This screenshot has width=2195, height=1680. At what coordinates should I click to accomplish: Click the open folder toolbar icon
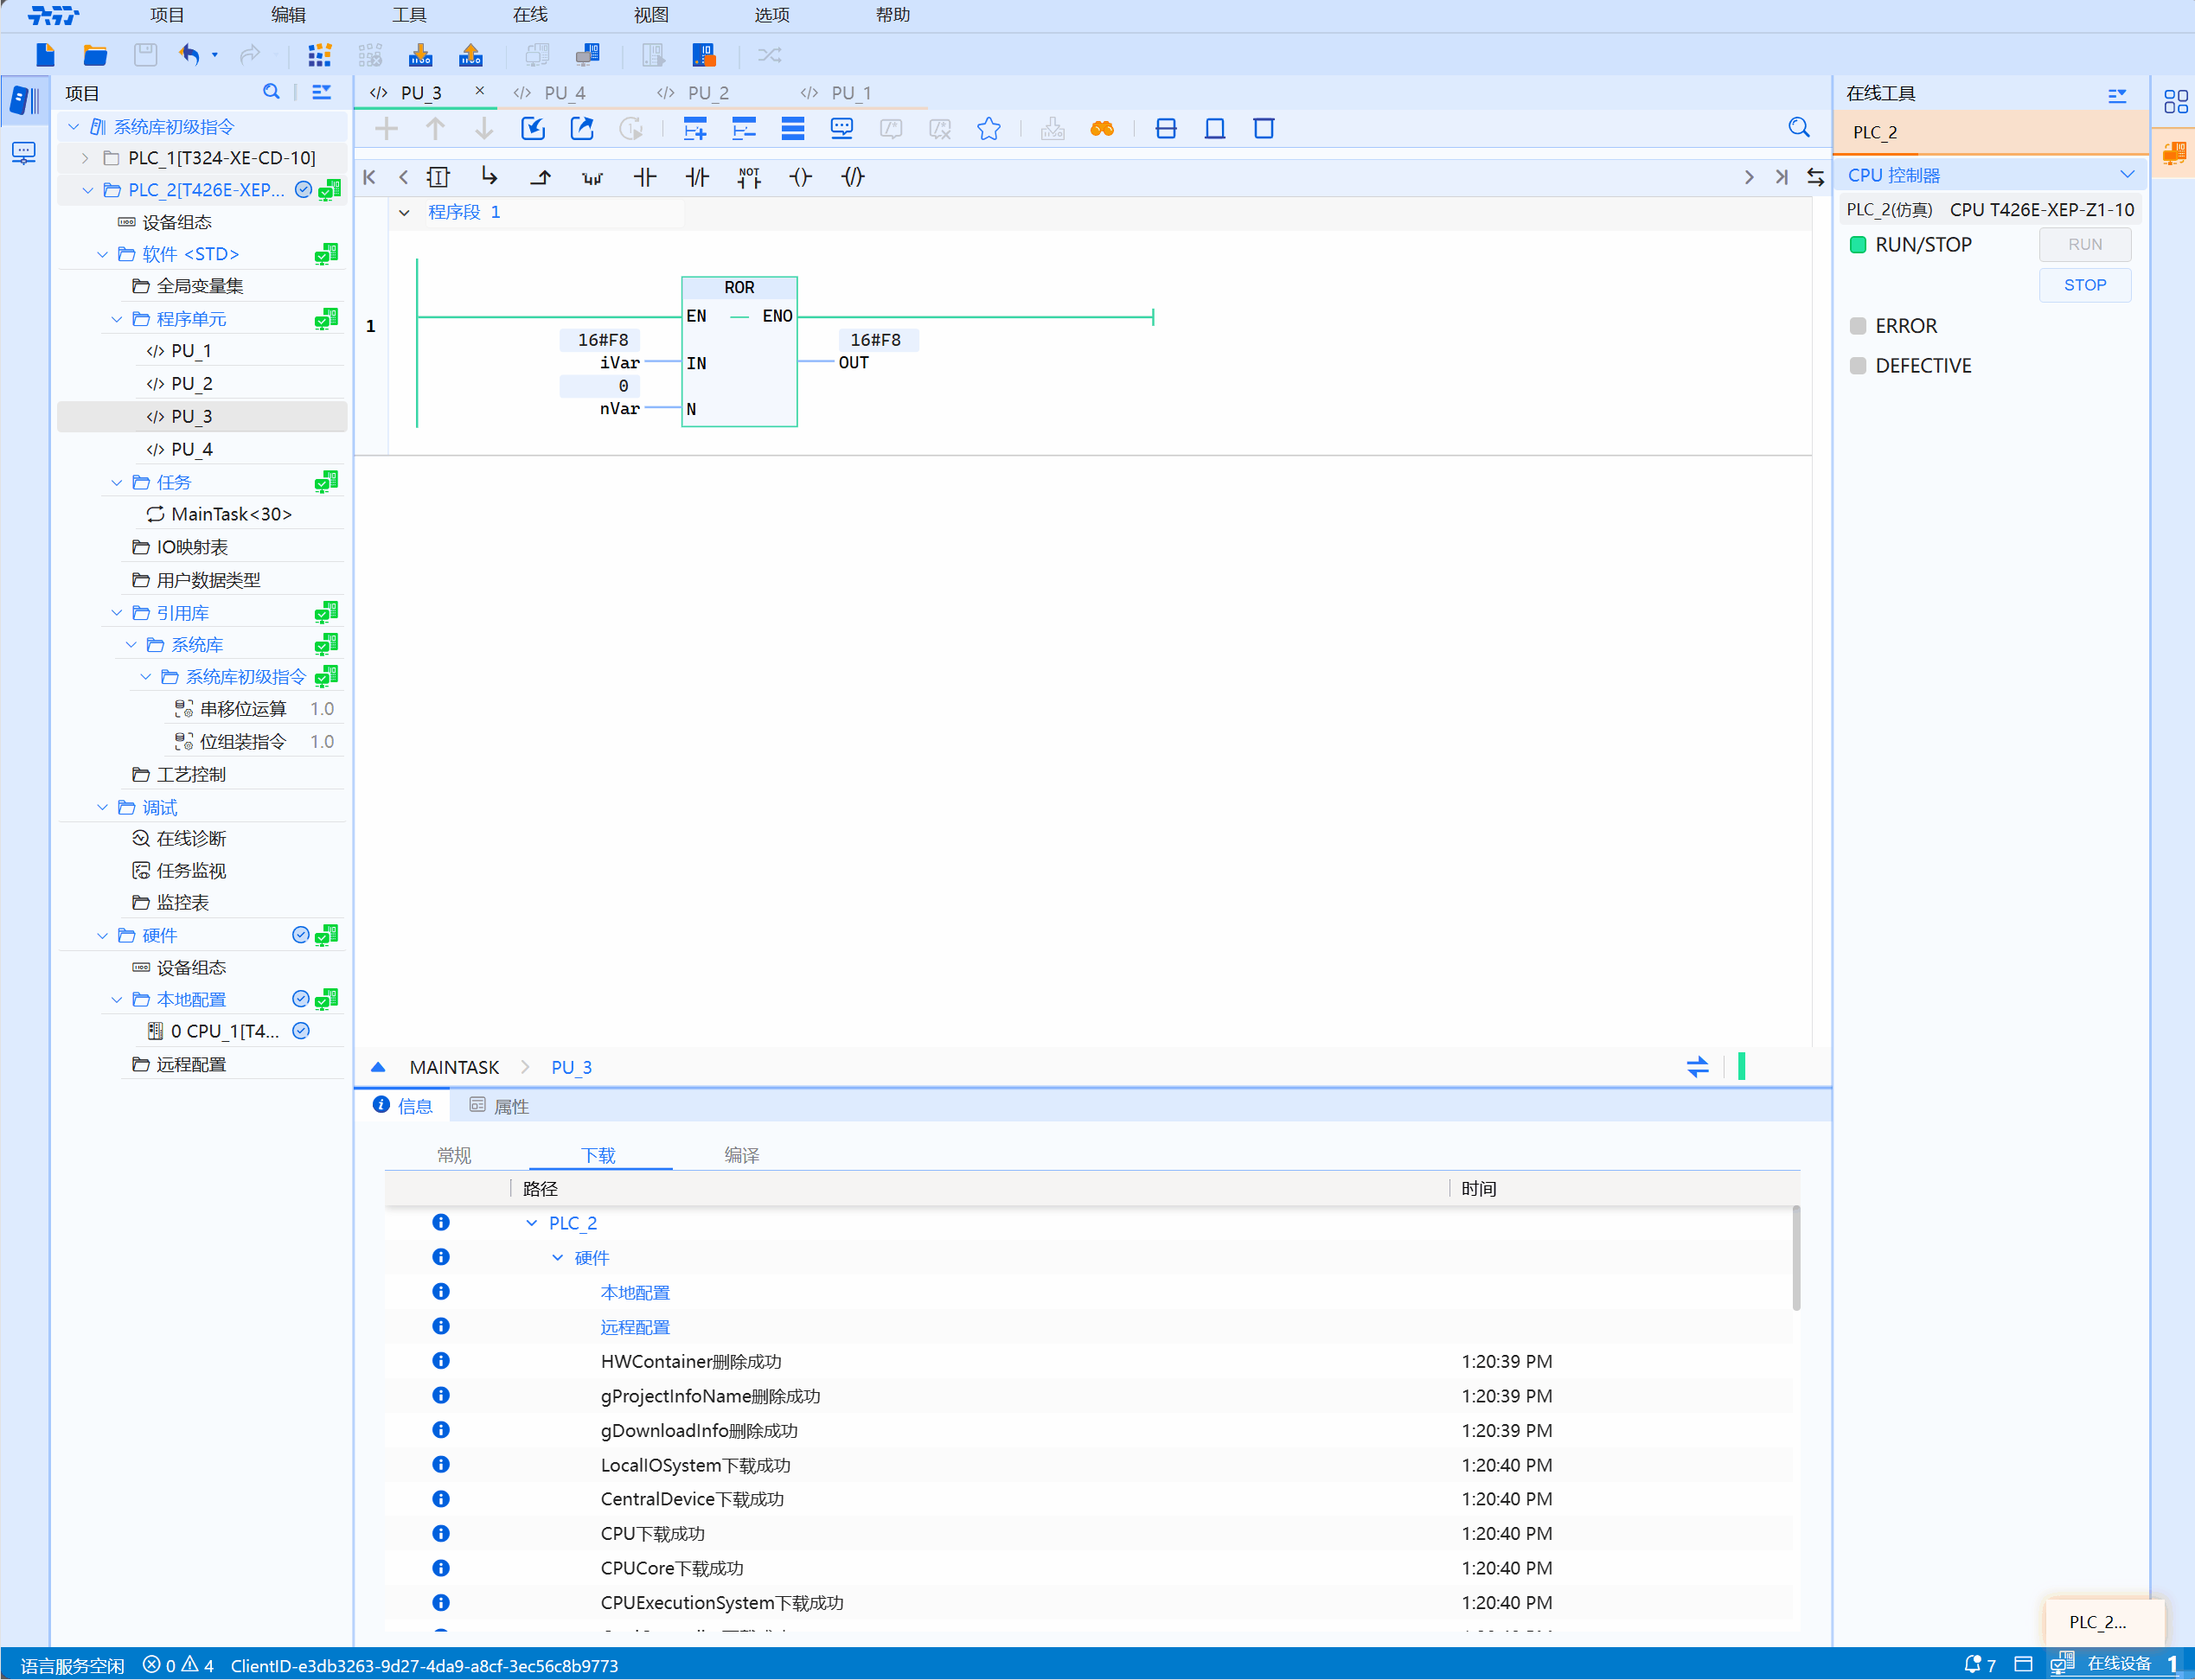[95, 55]
